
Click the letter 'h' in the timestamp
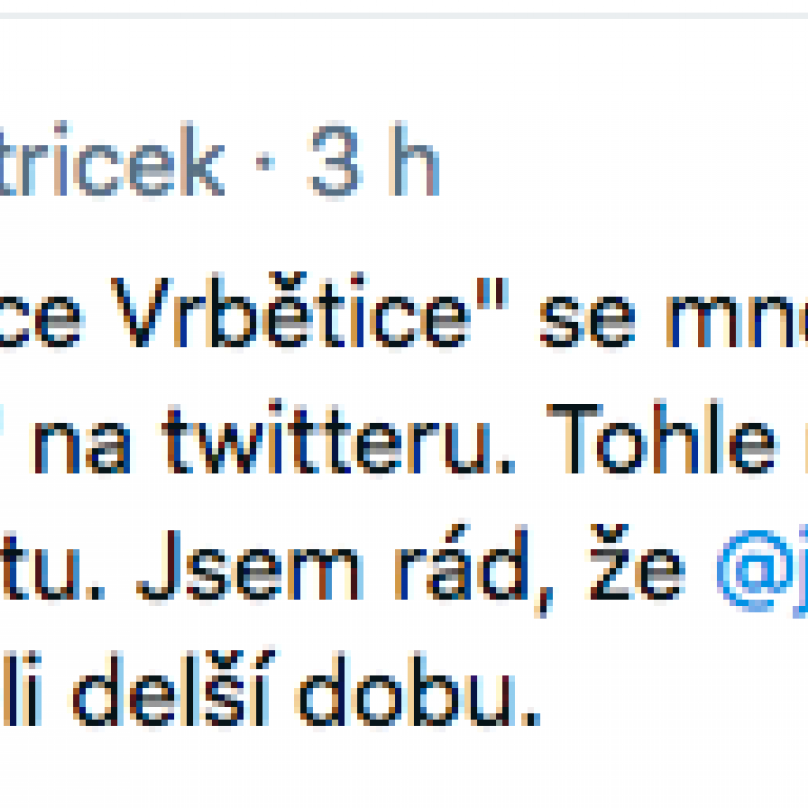tap(414, 159)
